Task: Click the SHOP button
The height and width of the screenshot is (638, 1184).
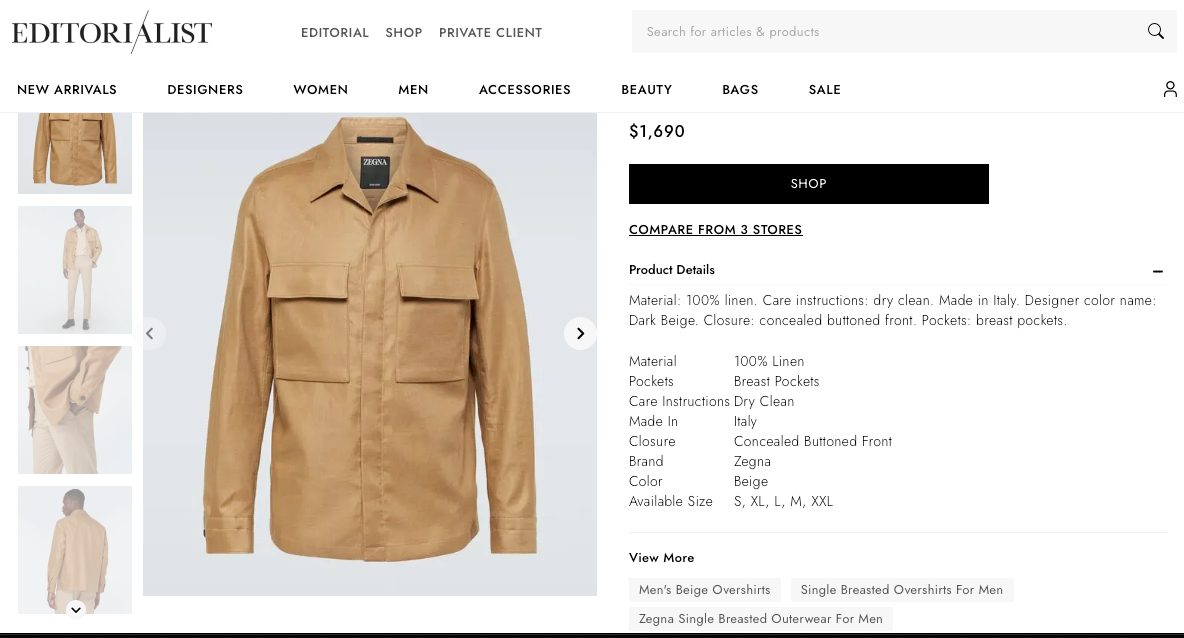Action: (808, 184)
